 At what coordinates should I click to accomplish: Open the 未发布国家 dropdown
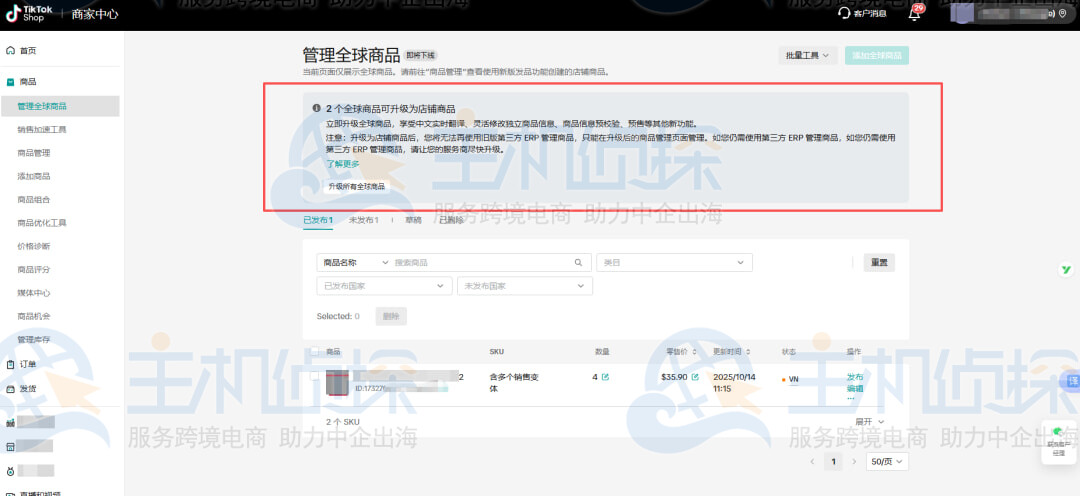coord(525,286)
